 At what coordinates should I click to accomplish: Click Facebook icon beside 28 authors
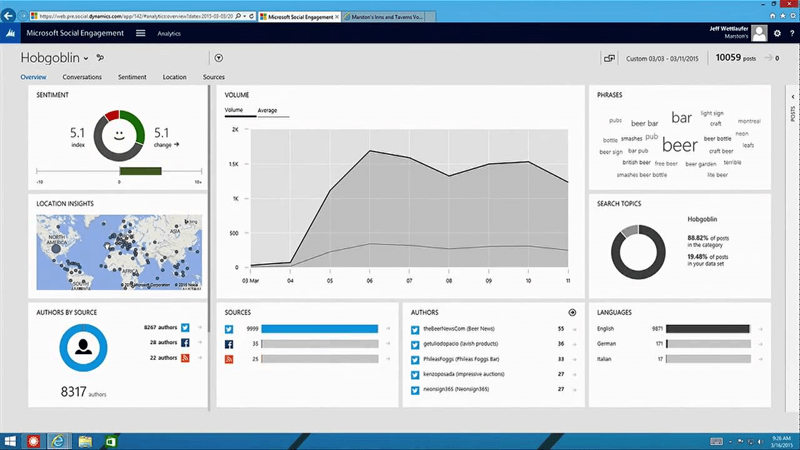(185, 343)
